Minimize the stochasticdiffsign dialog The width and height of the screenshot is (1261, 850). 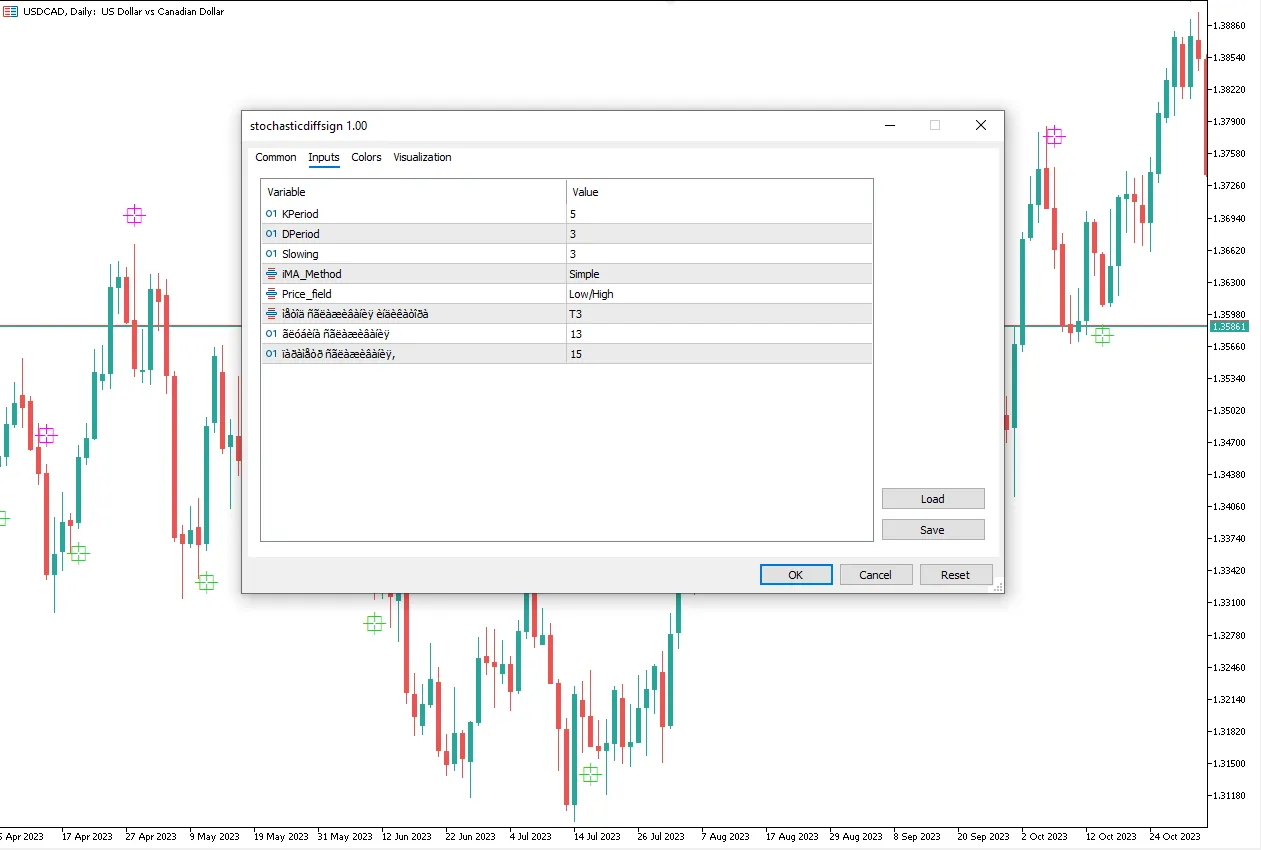click(x=889, y=125)
